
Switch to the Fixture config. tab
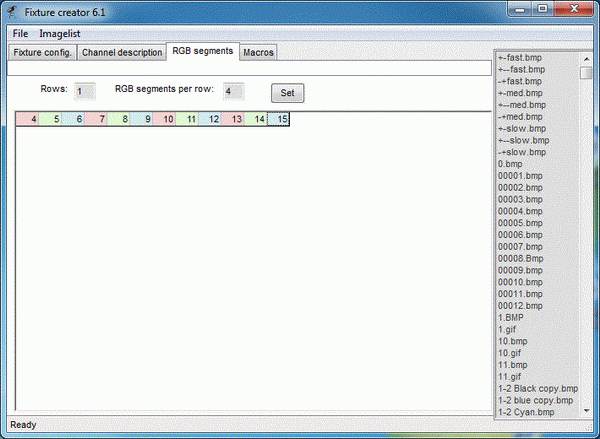(42, 52)
